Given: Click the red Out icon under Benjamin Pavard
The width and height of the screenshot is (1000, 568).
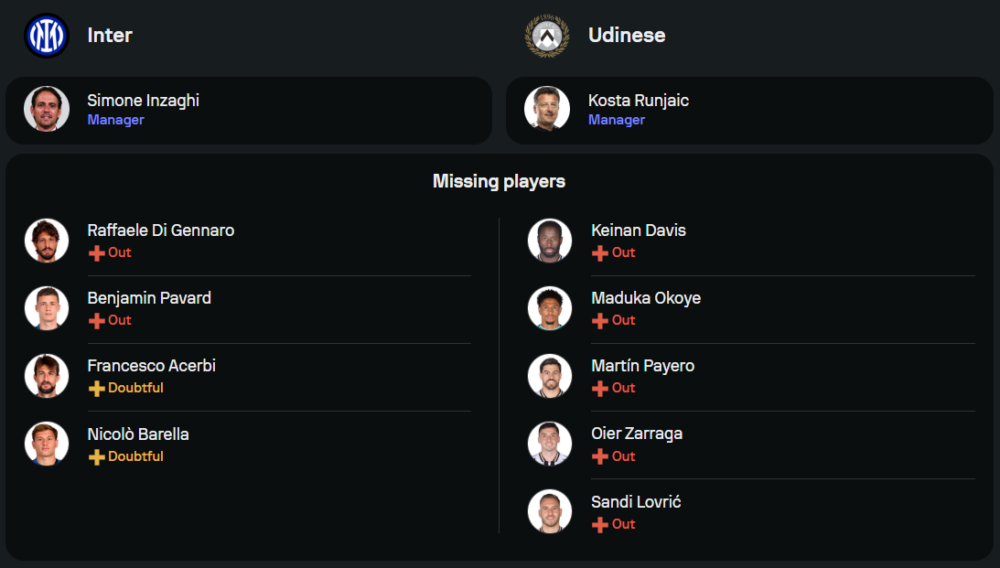Looking at the screenshot, I should (x=97, y=321).
